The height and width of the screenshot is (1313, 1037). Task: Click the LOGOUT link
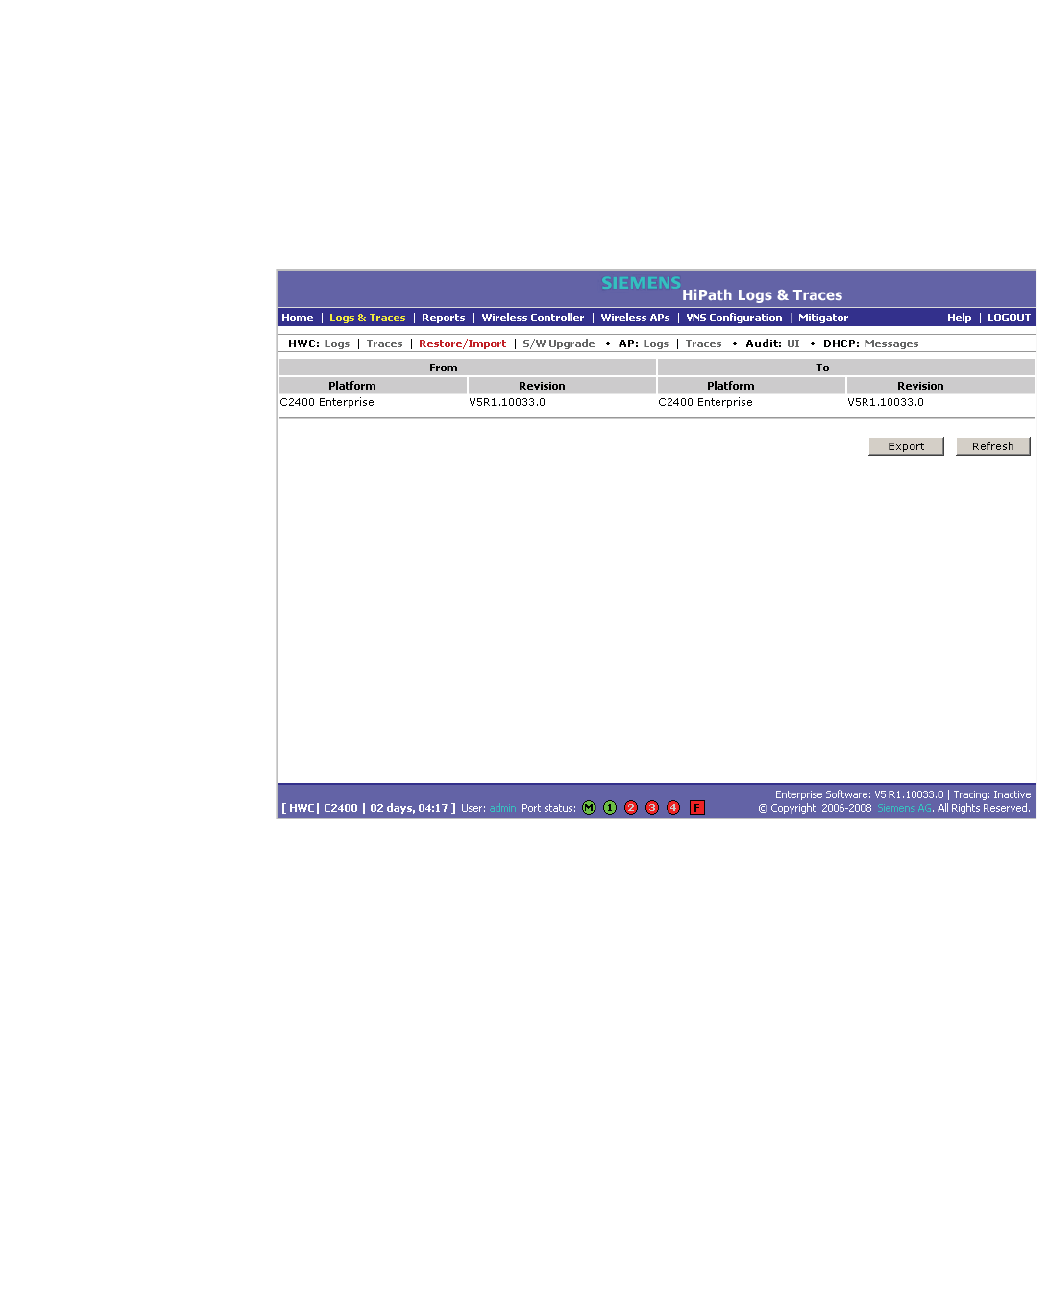click(1009, 318)
